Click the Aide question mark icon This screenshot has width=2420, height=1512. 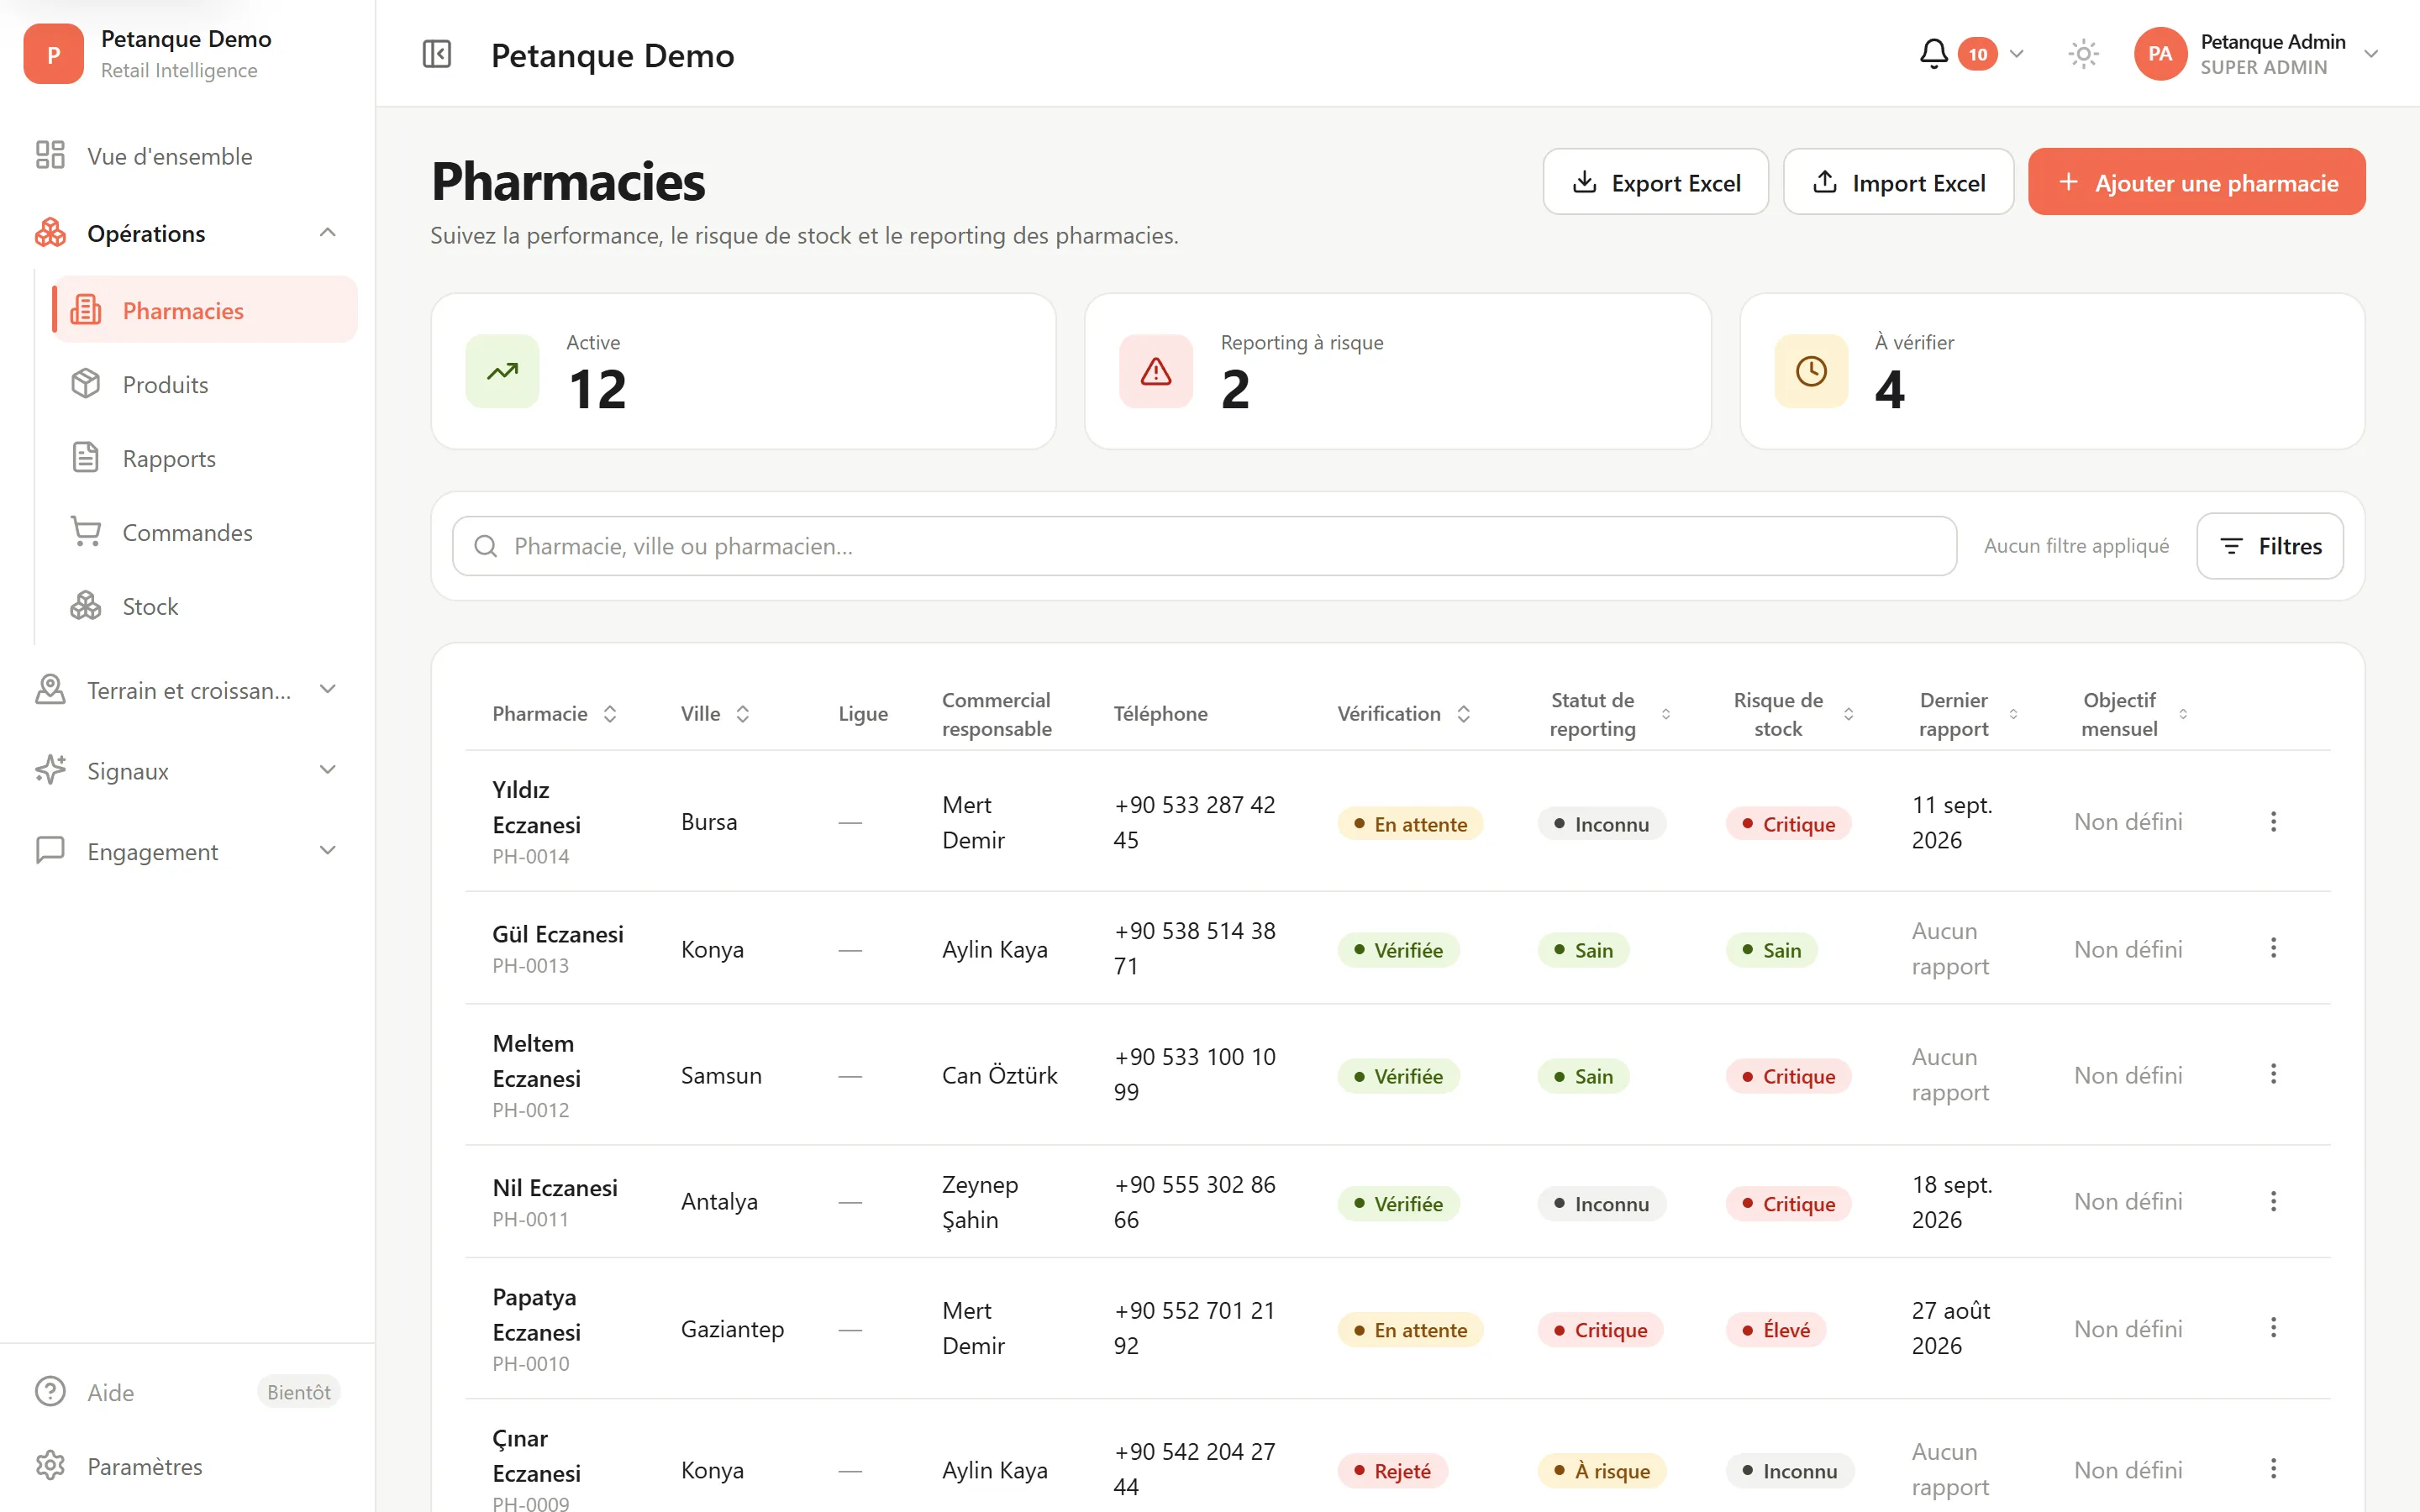pyautogui.click(x=50, y=1391)
